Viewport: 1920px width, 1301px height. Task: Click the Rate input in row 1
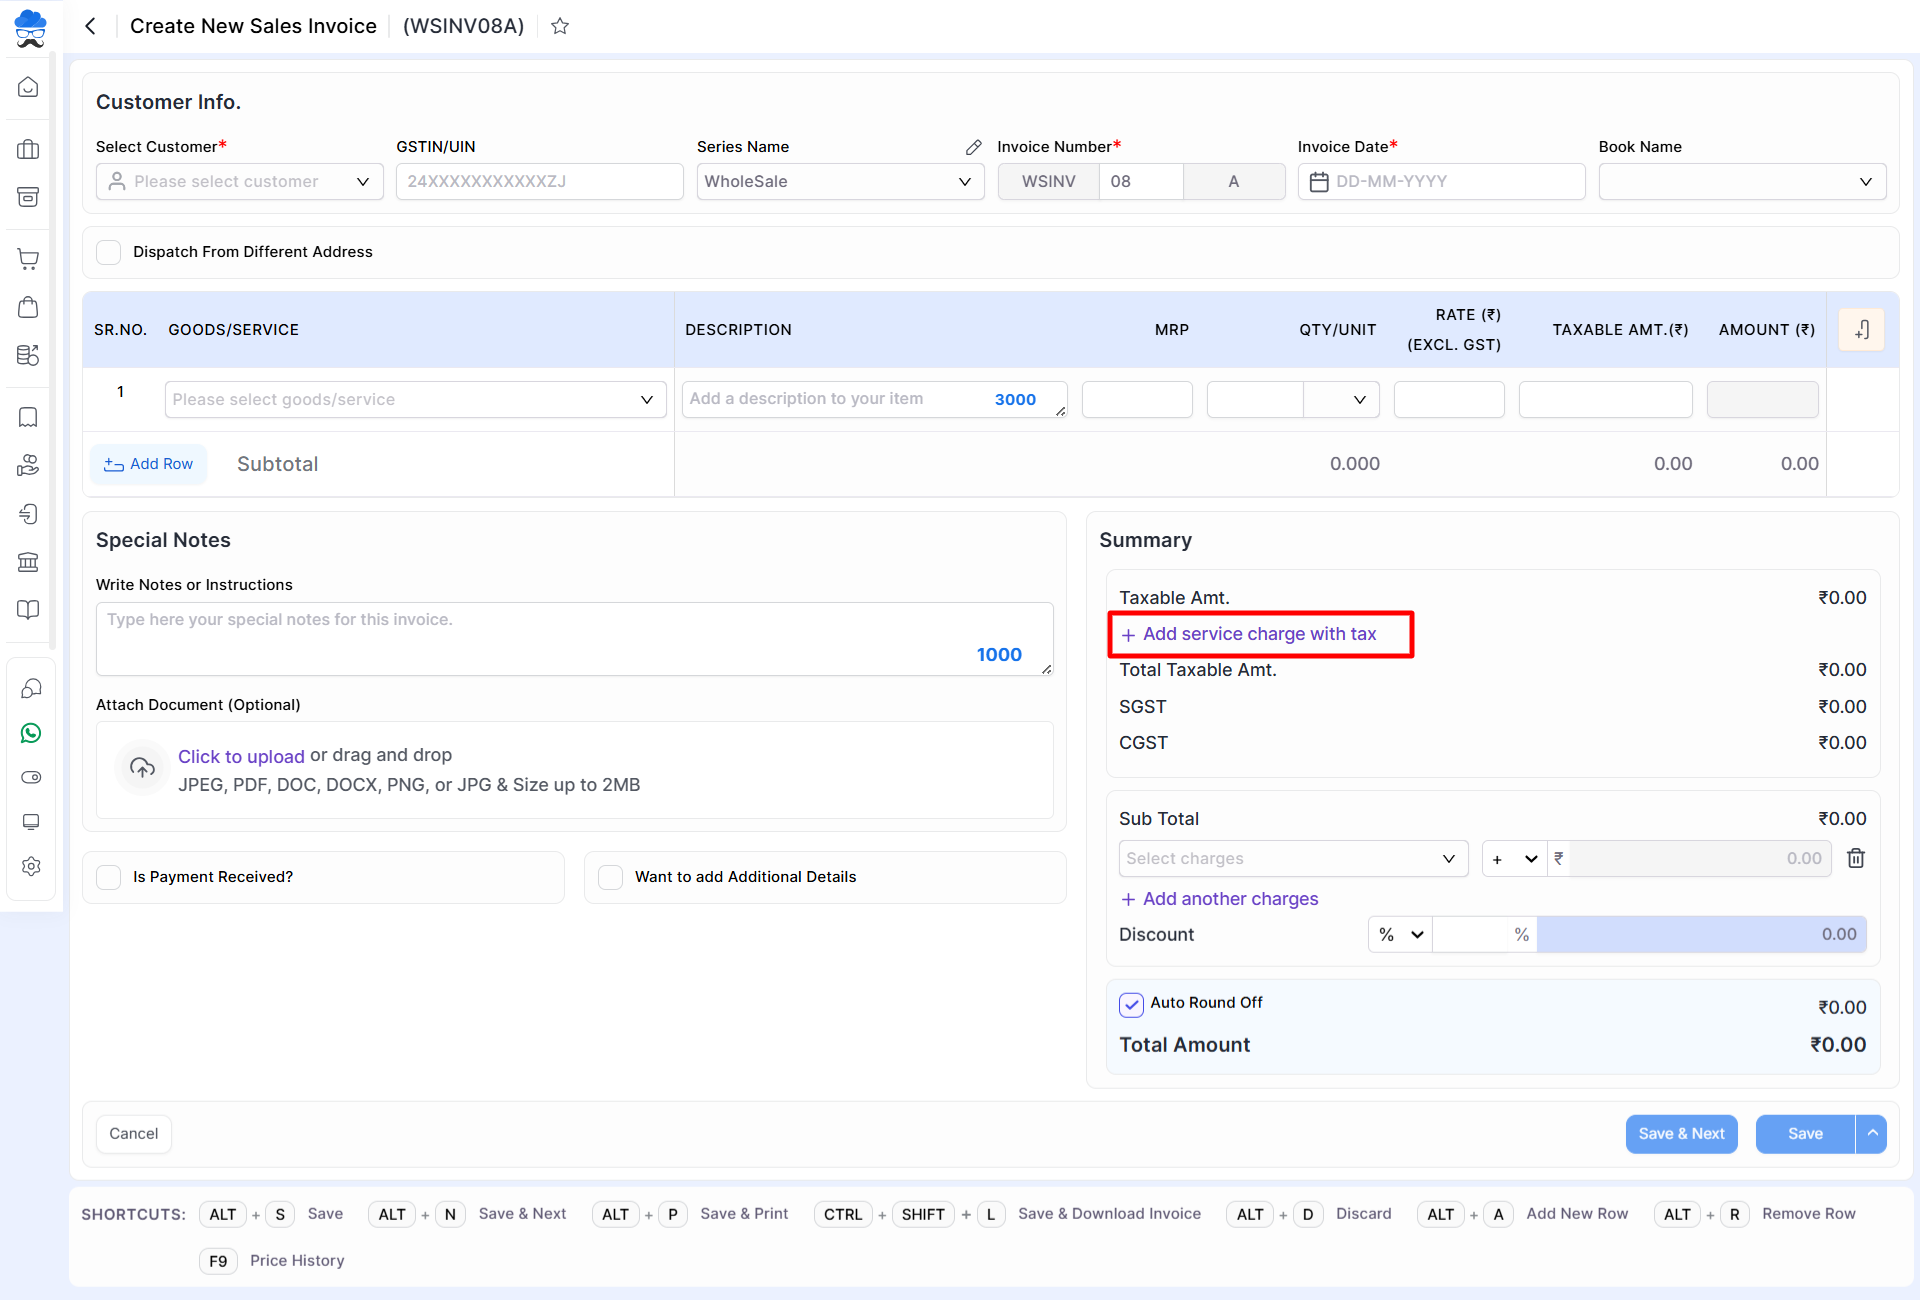click(1449, 400)
